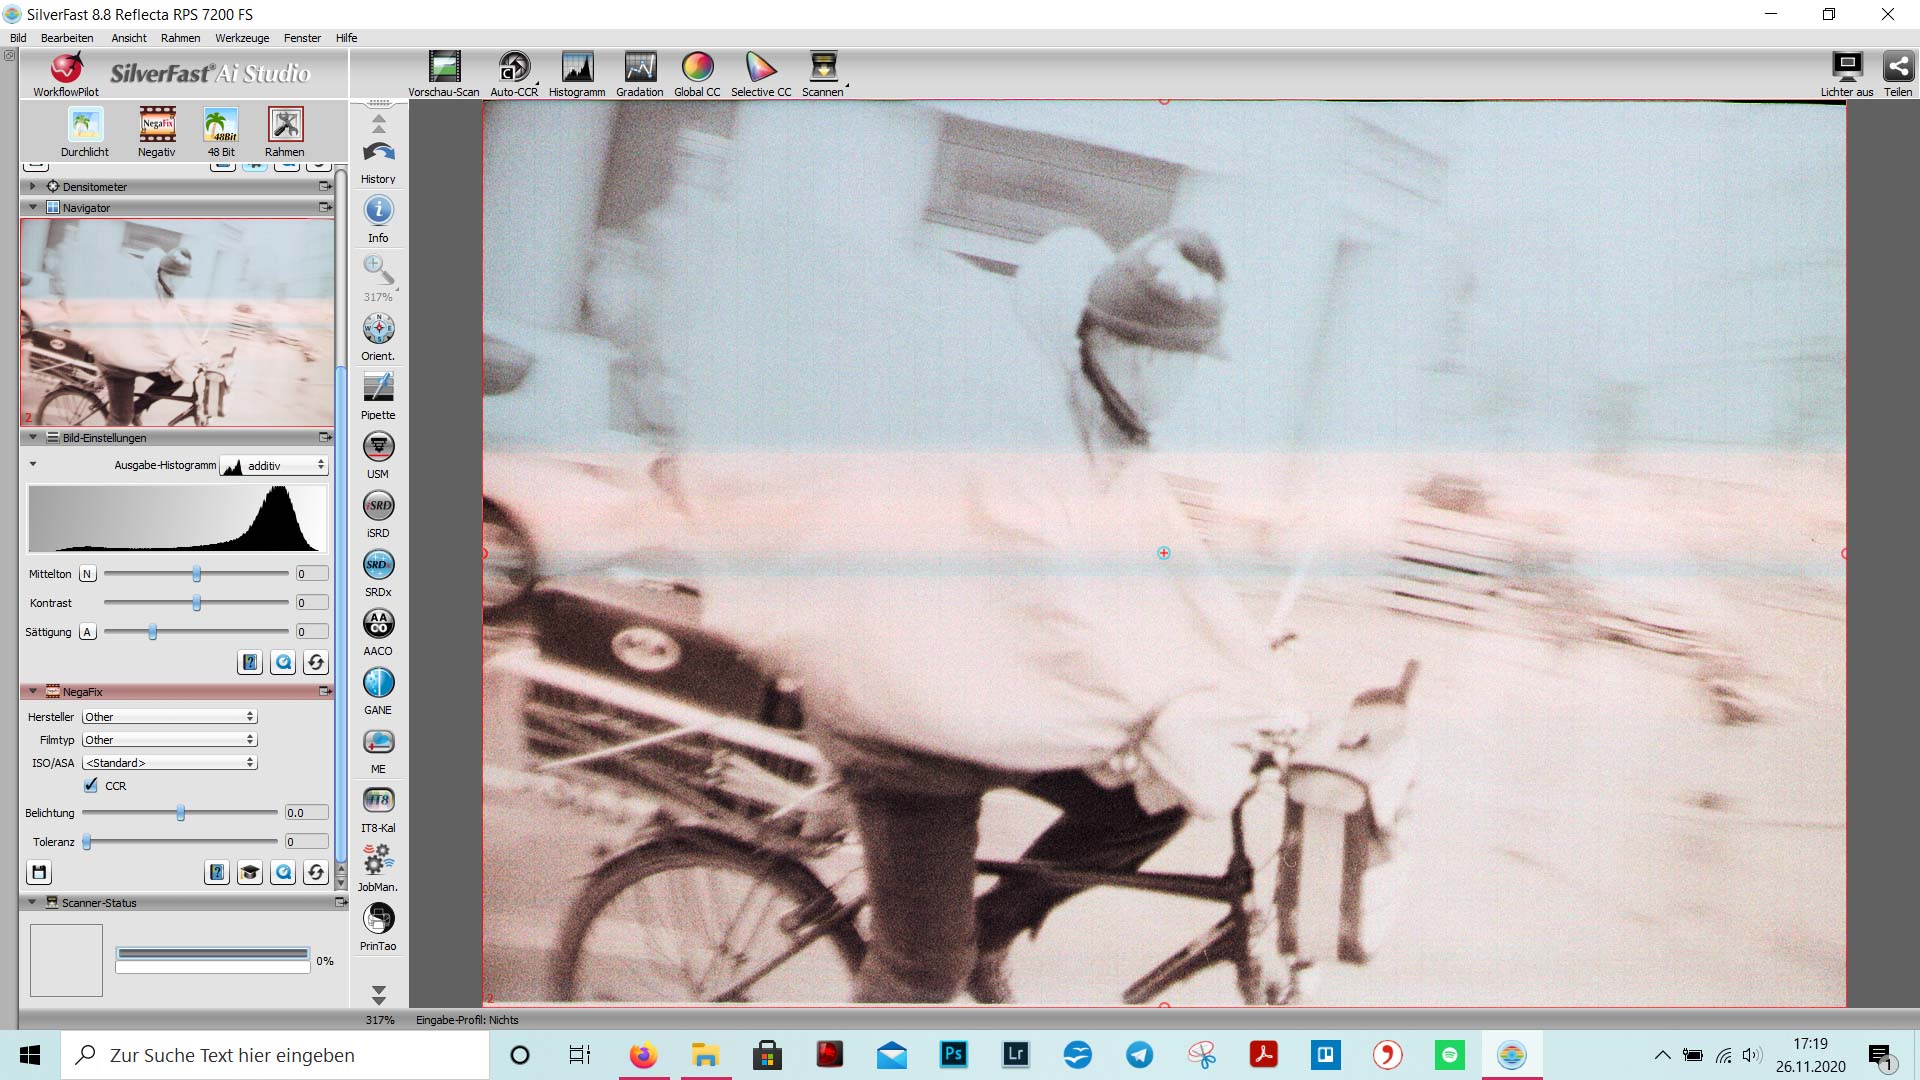
Task: Save NegaFix settings with the disk icon
Action: pyautogui.click(x=39, y=873)
